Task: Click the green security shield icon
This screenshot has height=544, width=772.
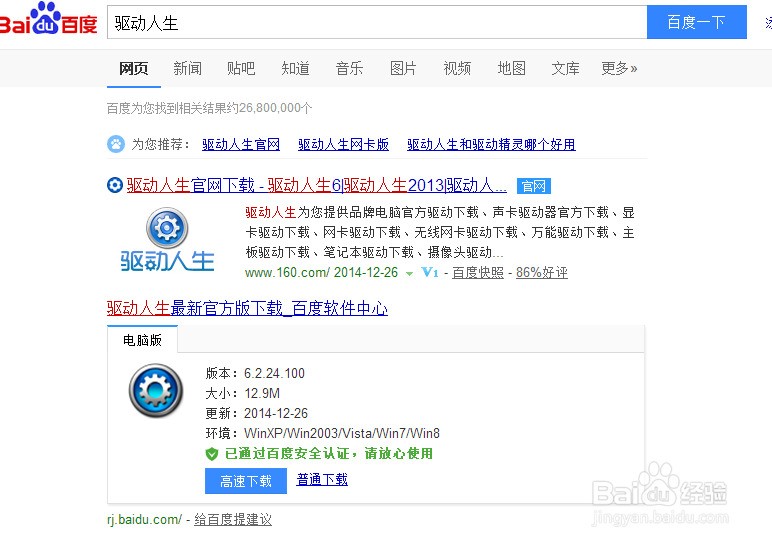Action: click(212, 454)
